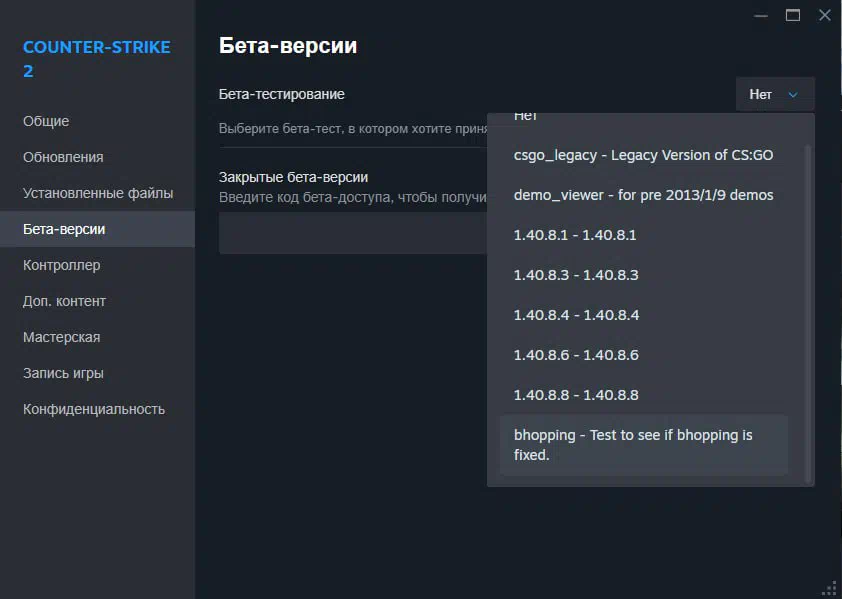Go to Установленные файлы section

tap(98, 193)
